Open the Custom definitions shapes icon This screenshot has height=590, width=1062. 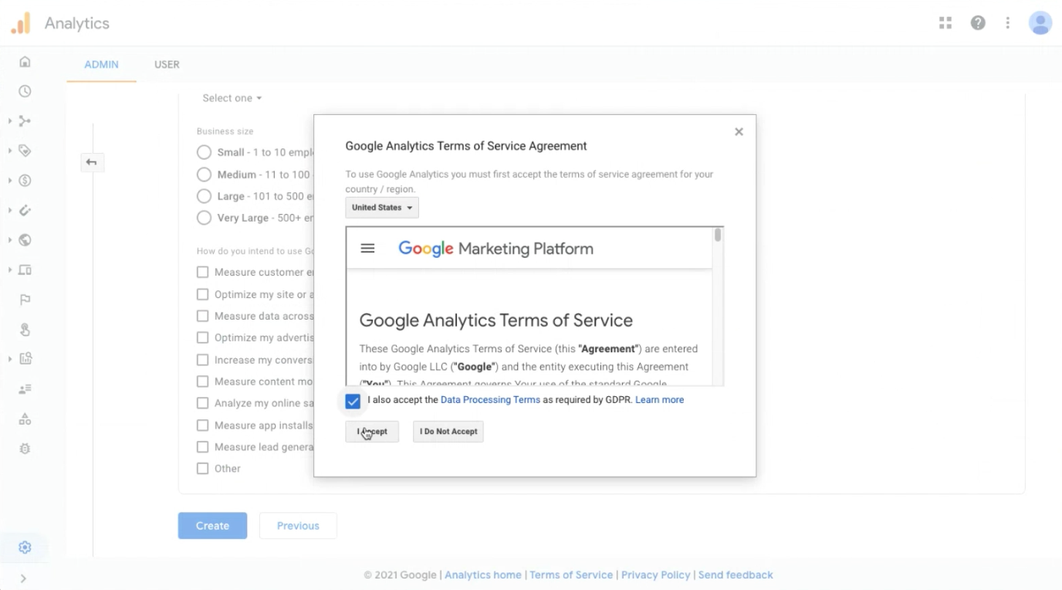25,419
